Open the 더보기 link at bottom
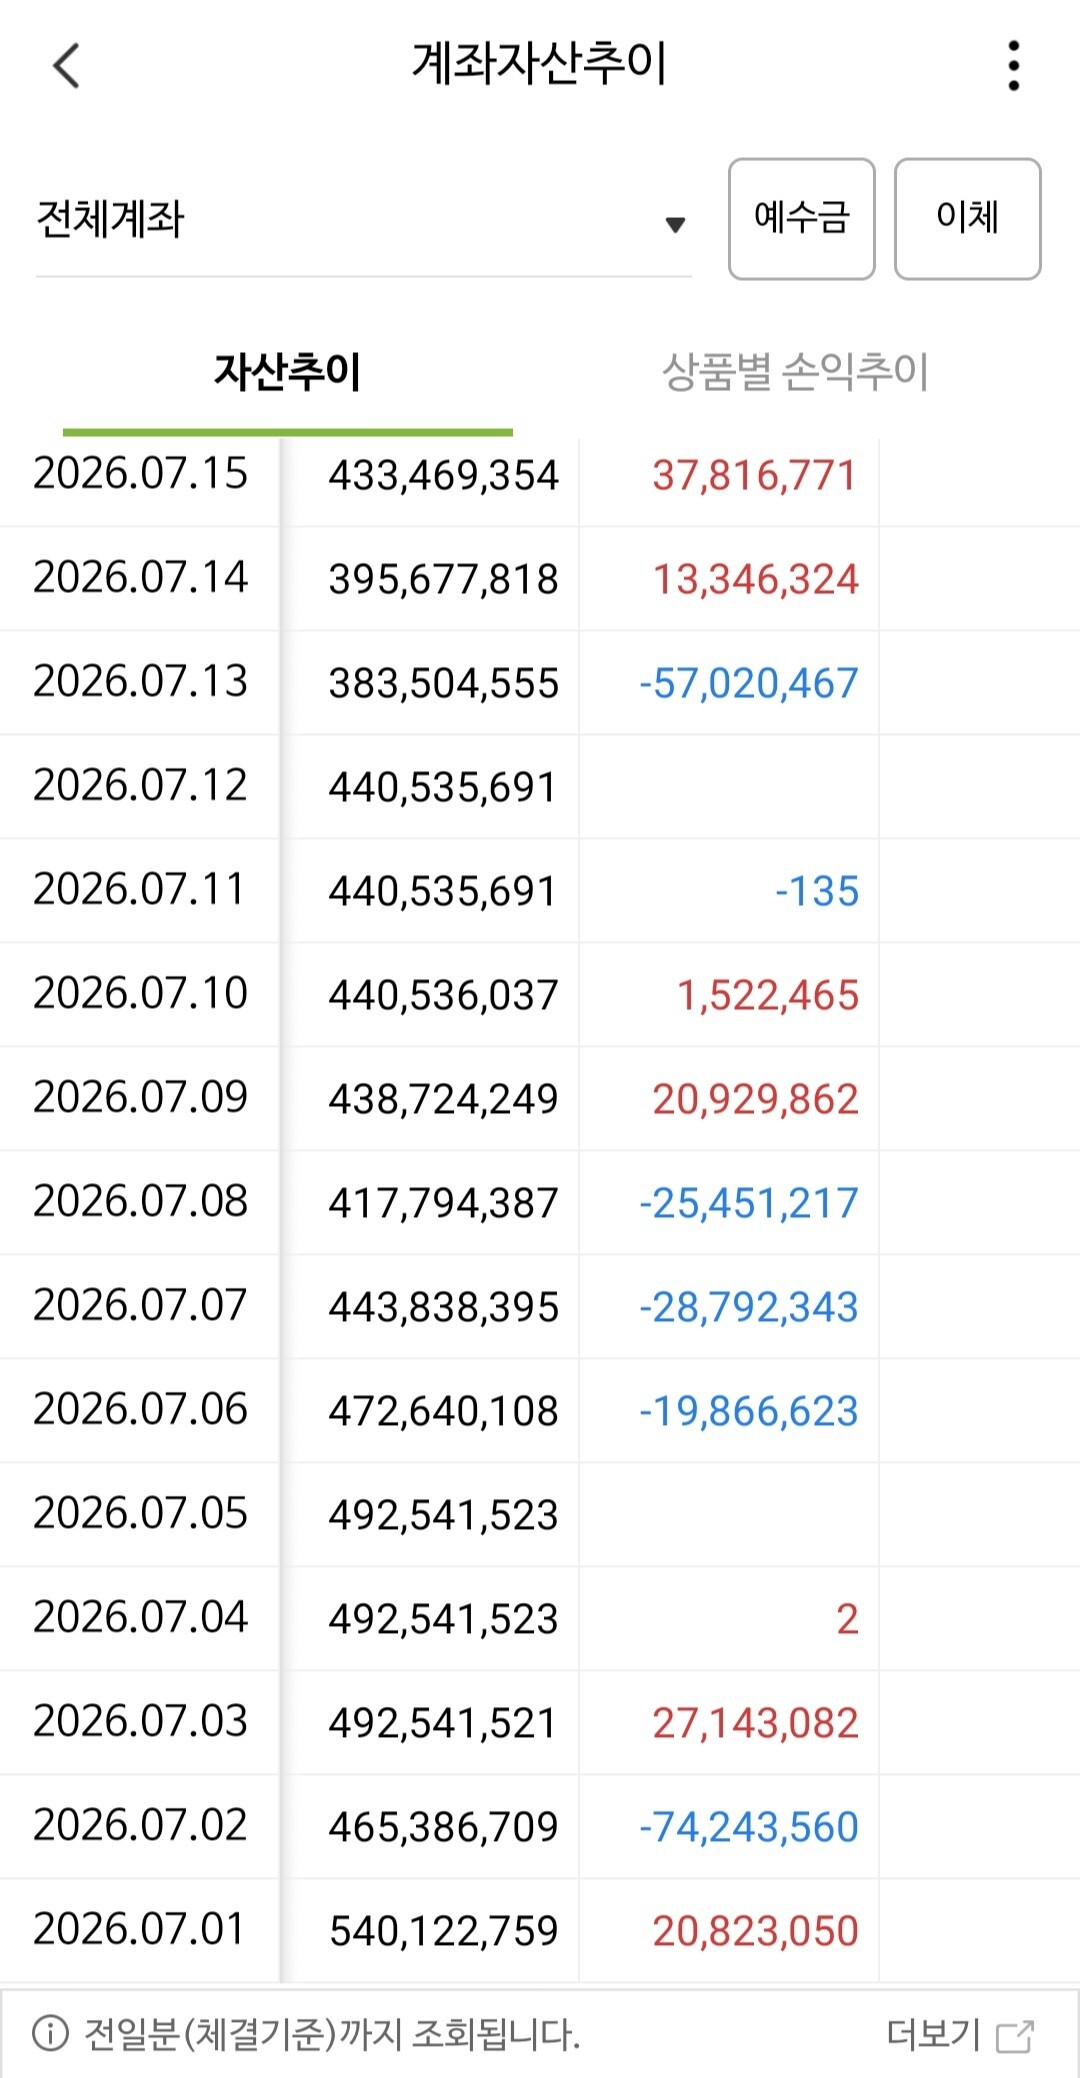 click(934, 2034)
